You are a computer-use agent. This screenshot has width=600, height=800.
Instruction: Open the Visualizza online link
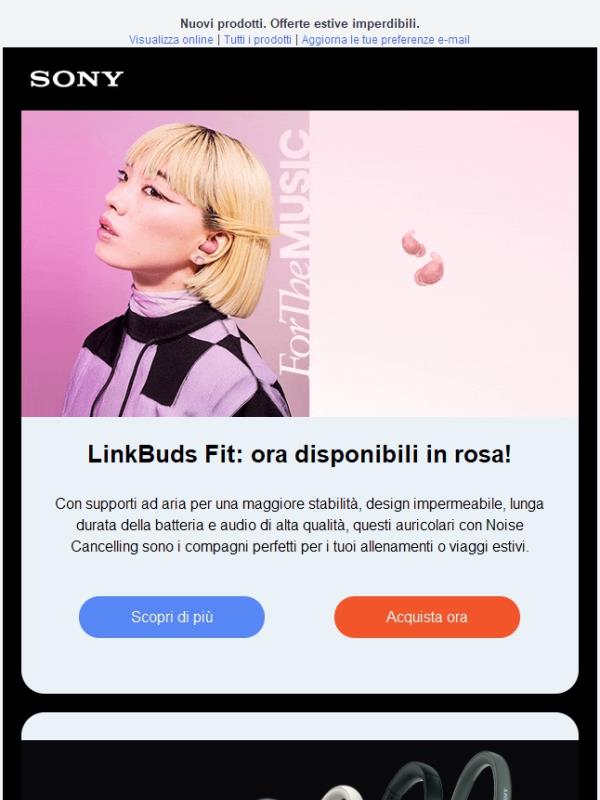coord(171,40)
